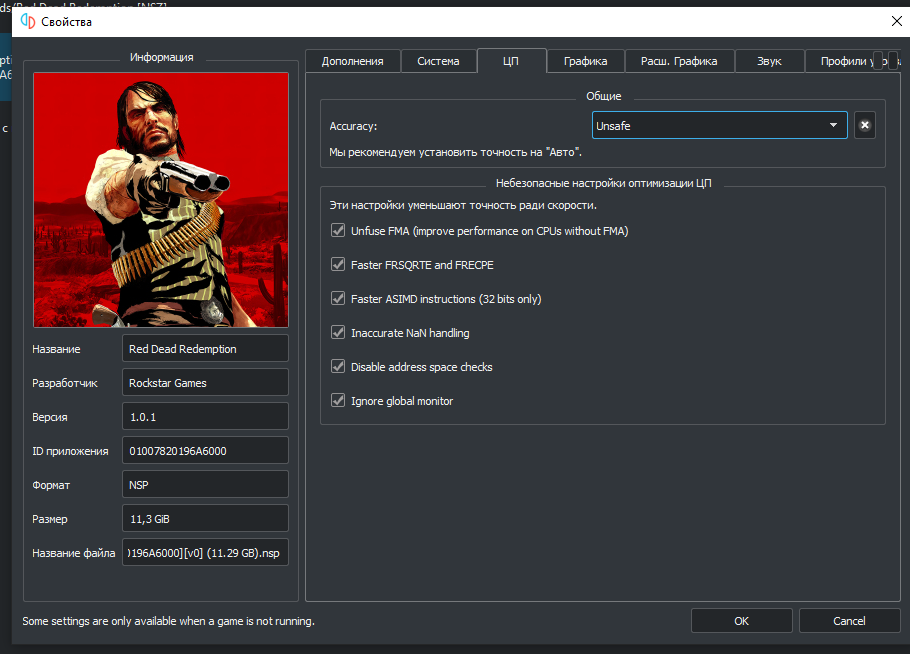The image size is (910, 654).
Task: Toggle Inaccurate NaN handling checkbox
Action: 338,333
